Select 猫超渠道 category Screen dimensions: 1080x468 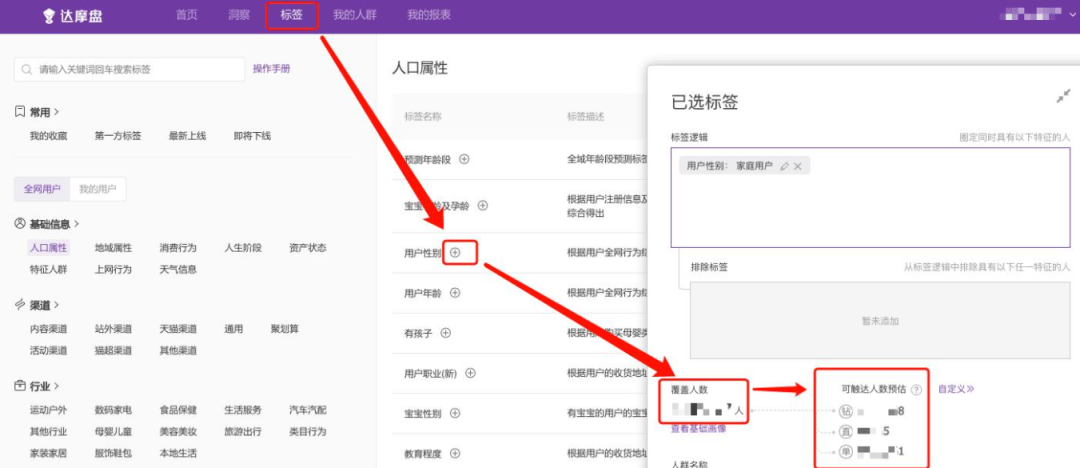(113, 351)
